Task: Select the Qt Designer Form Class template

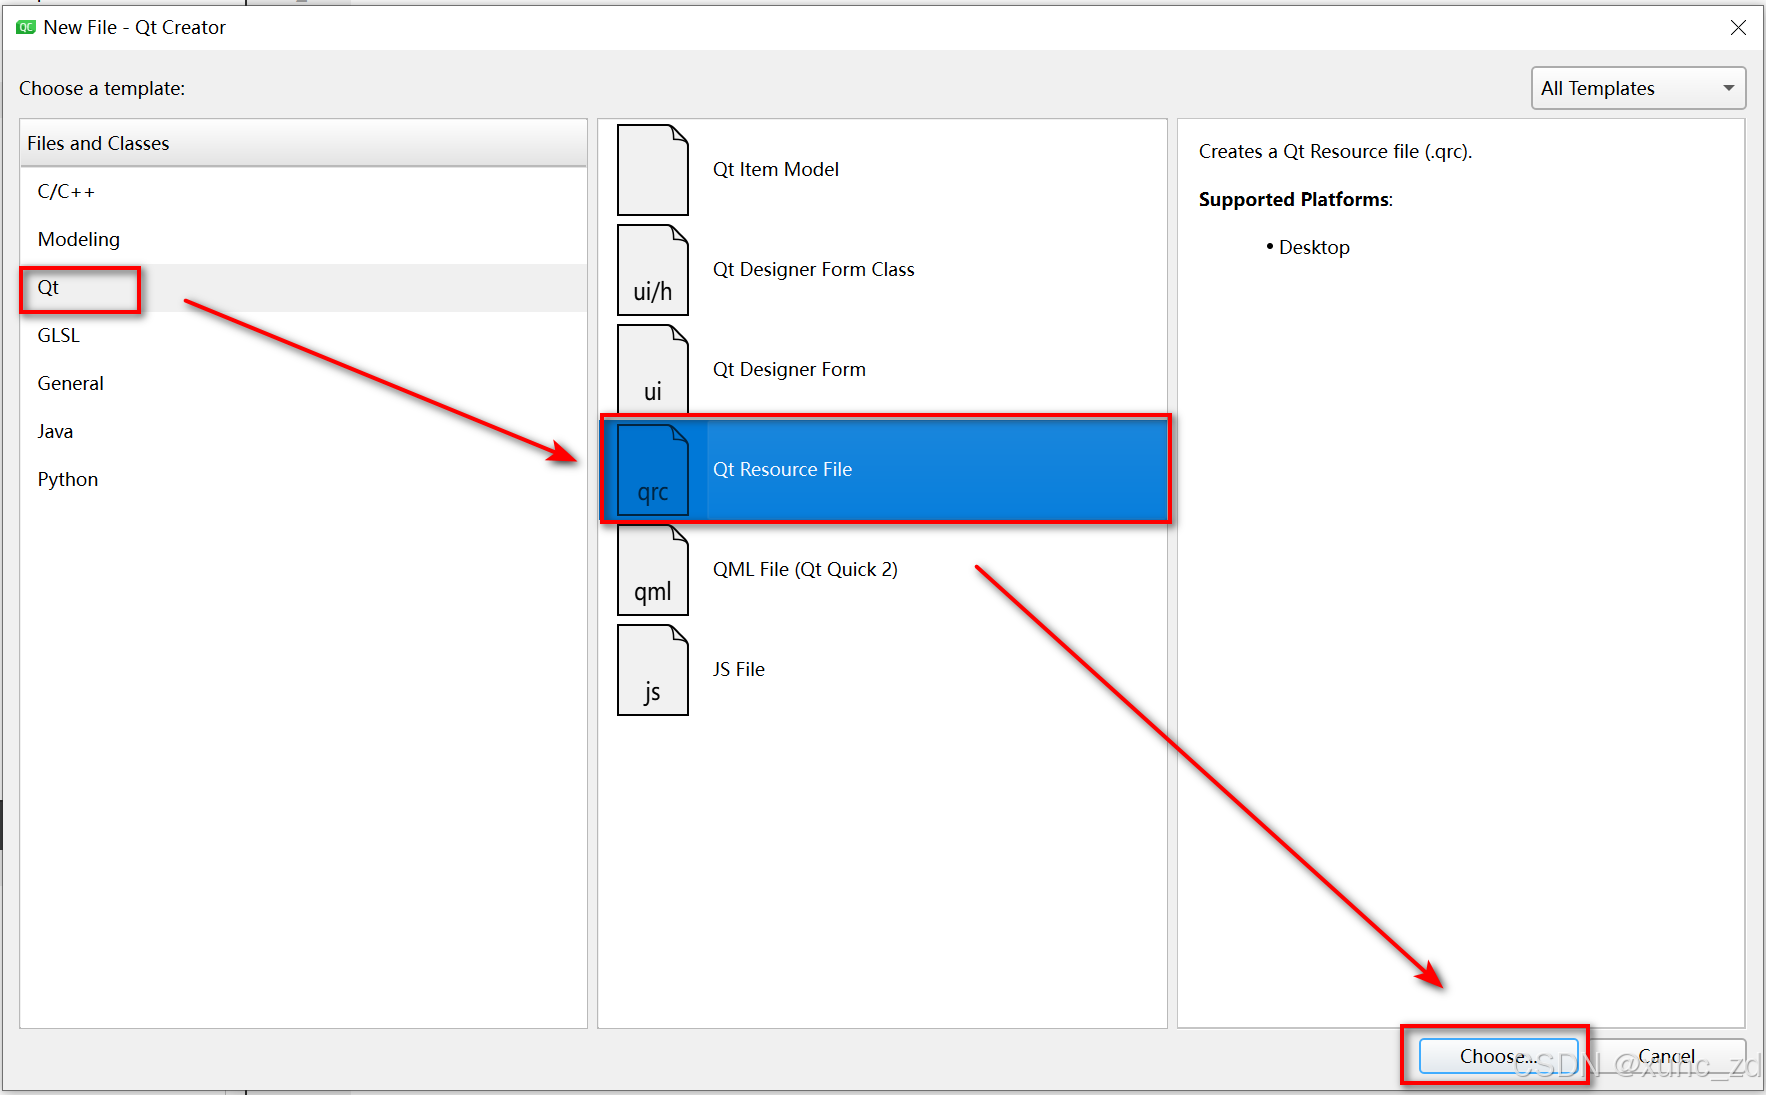Action: click(x=882, y=269)
